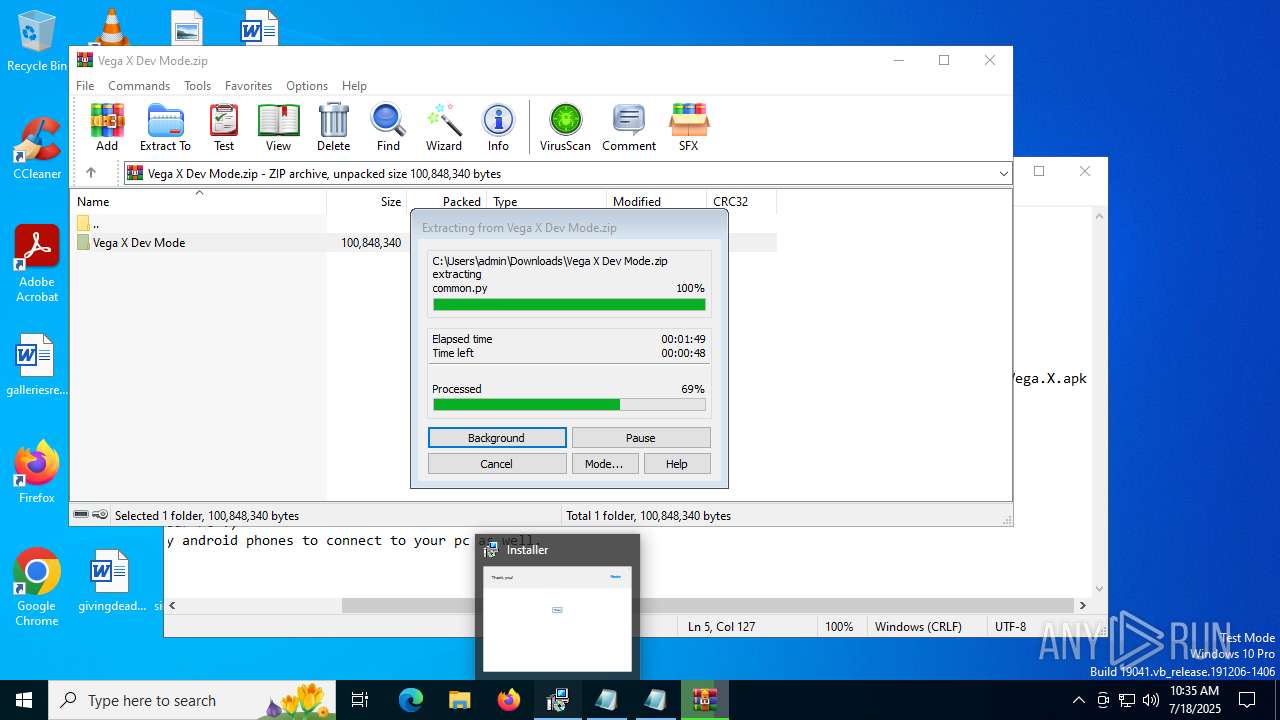Screen dimensions: 1280x720
Task: Go up one folder level arrow
Action: click(x=91, y=173)
